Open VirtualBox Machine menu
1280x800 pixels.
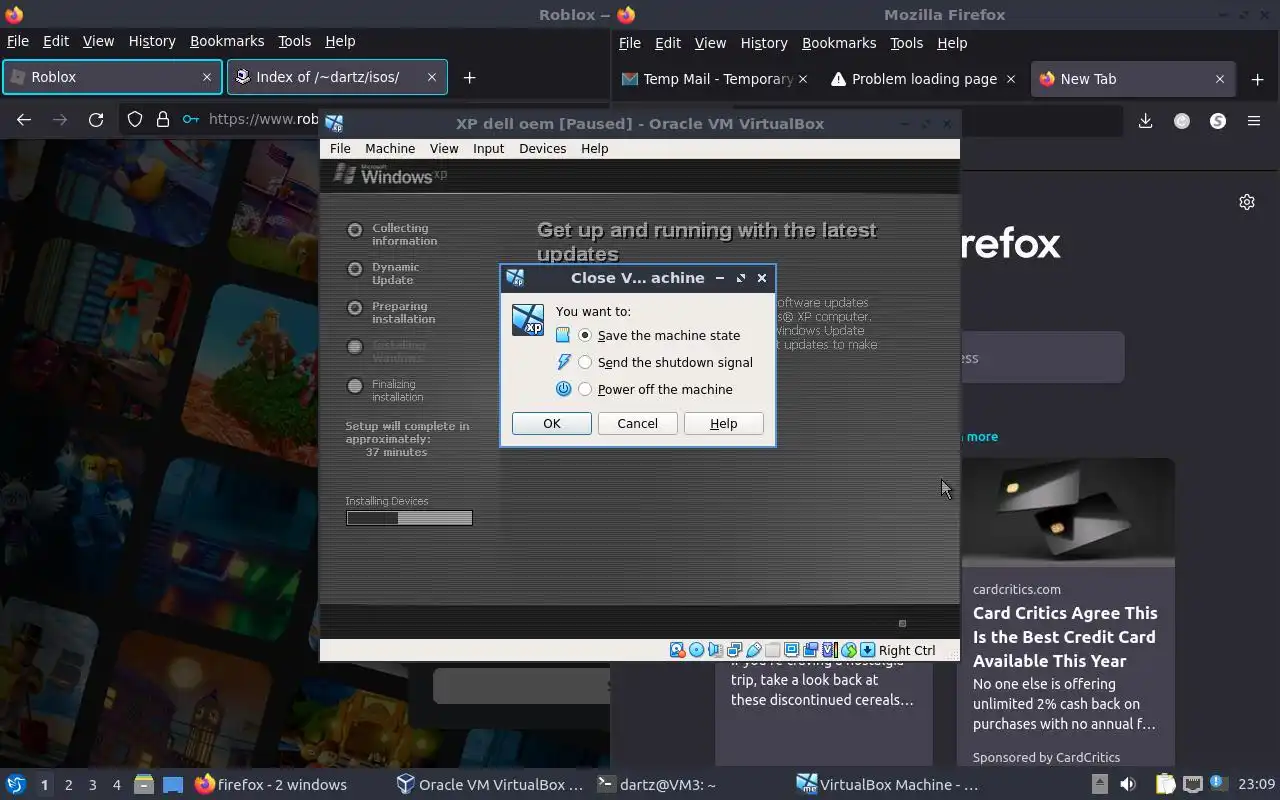(390, 148)
